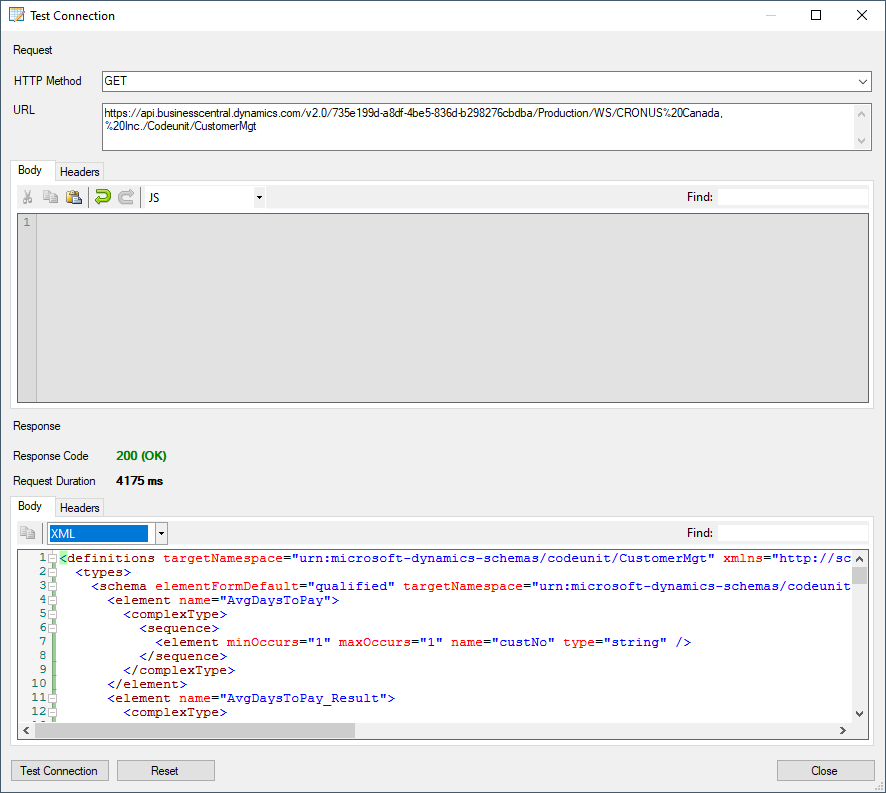Image resolution: width=886 pixels, height=793 pixels.
Task: Open the JS syntax format dropdown
Action: pyautogui.click(x=258, y=196)
